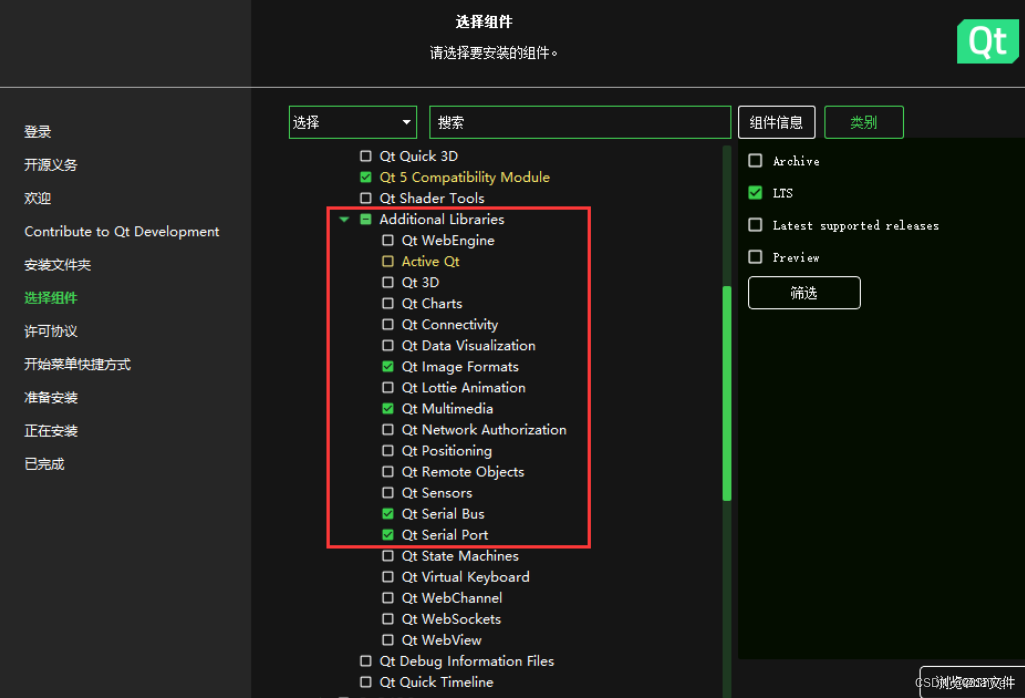This screenshot has height=698, width=1025.
Task: Go to the 欢迎 step
Action: 37,198
